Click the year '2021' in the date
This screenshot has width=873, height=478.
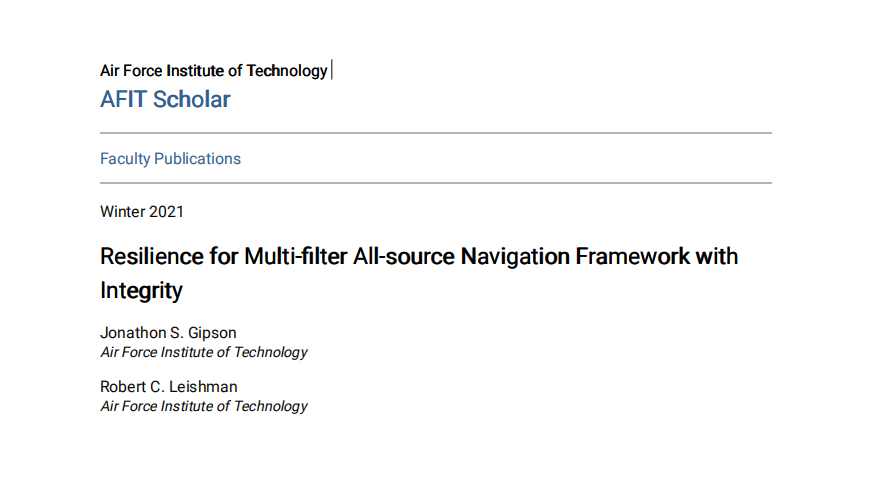166,212
